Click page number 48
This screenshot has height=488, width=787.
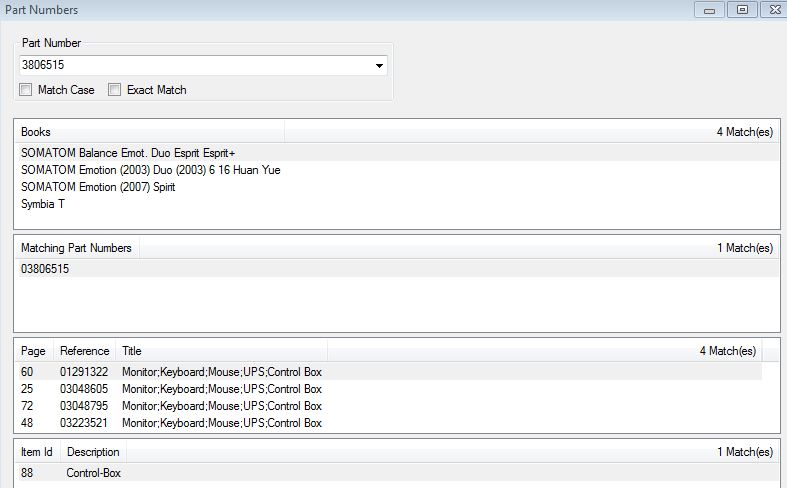[x=27, y=423]
